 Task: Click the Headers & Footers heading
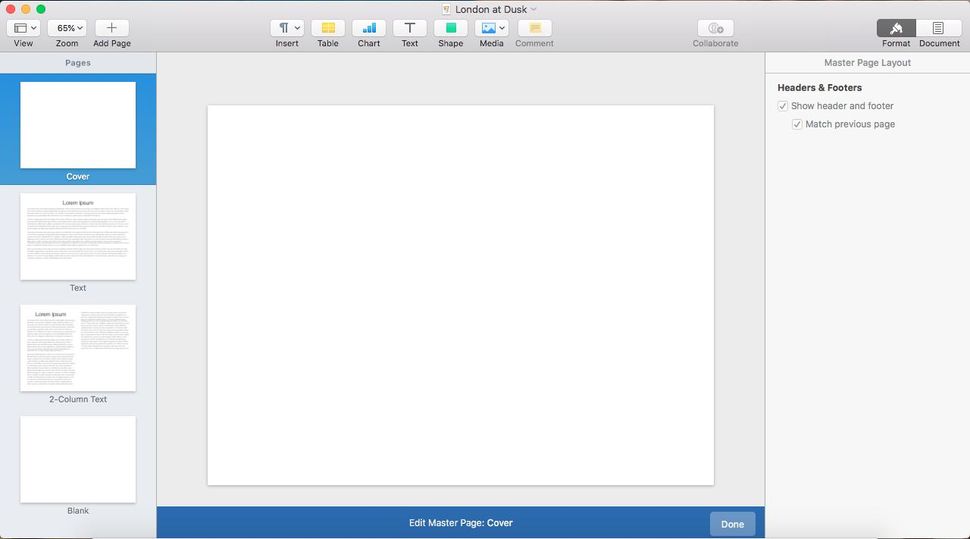[x=819, y=88]
